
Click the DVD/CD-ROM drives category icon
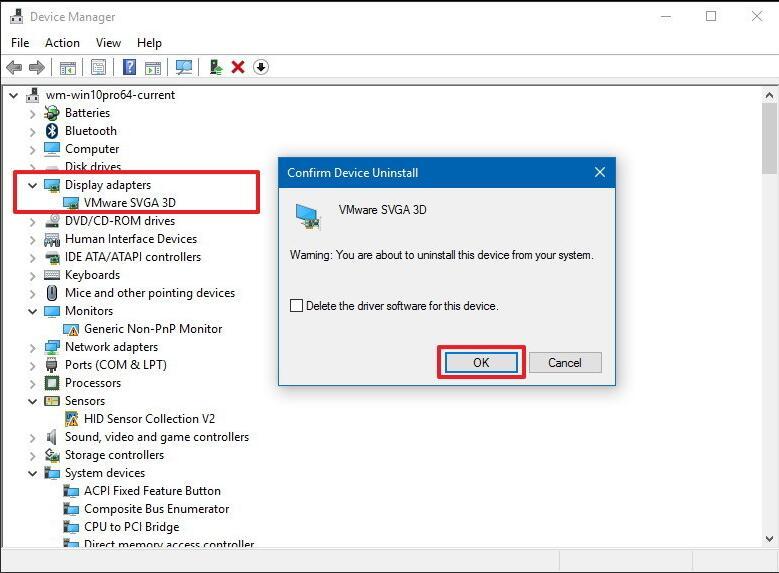pyautogui.click(x=52, y=221)
